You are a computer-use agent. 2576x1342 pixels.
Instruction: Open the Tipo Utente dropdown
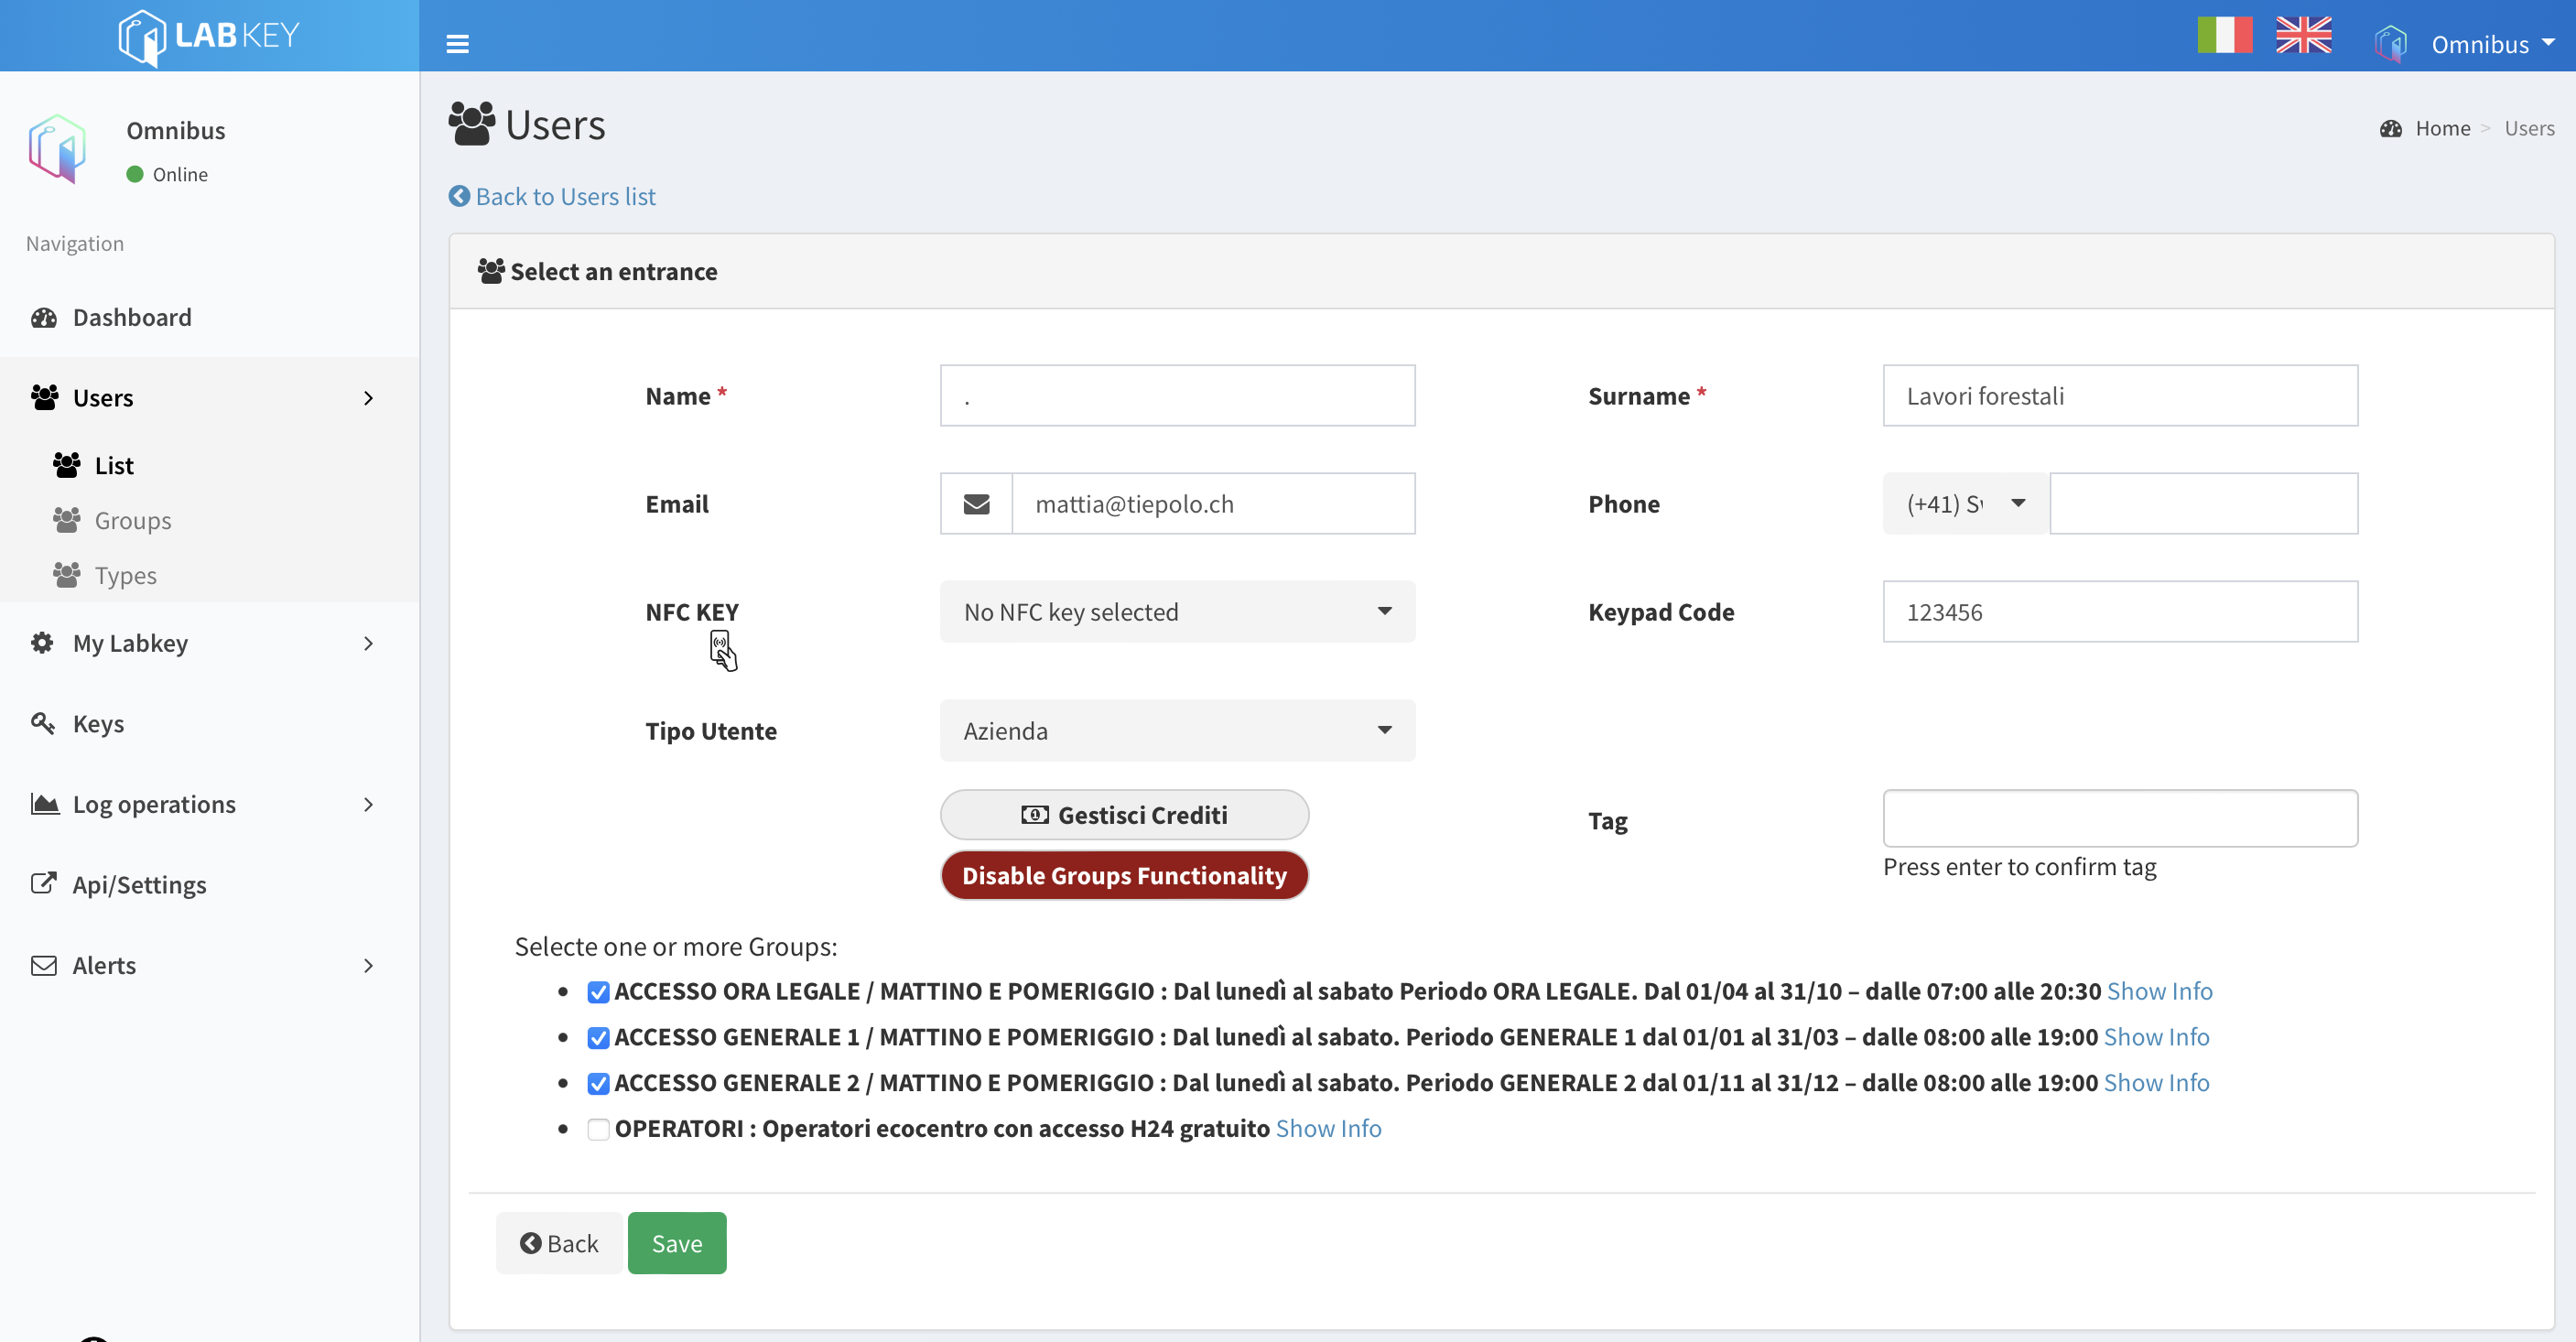tap(1177, 731)
